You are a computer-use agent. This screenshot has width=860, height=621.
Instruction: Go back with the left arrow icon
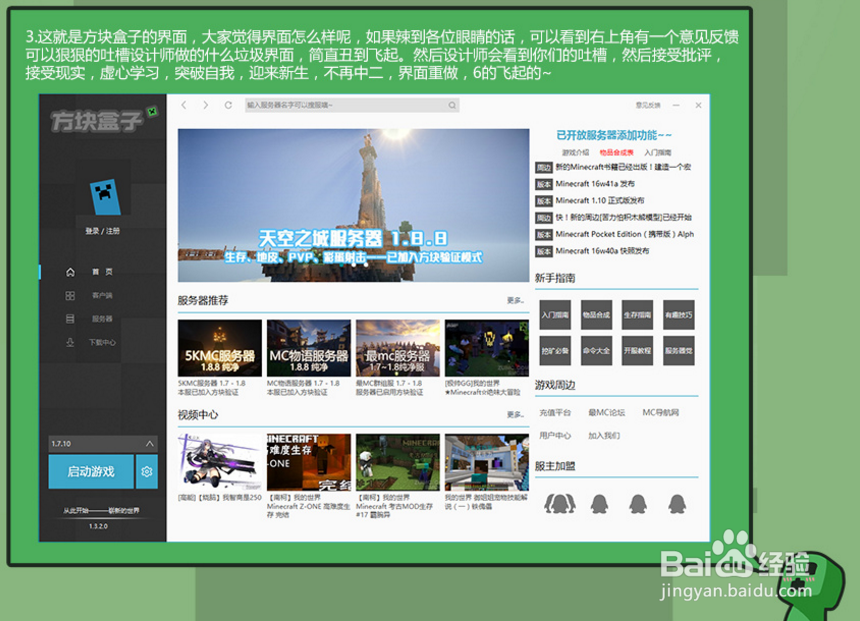tap(184, 105)
